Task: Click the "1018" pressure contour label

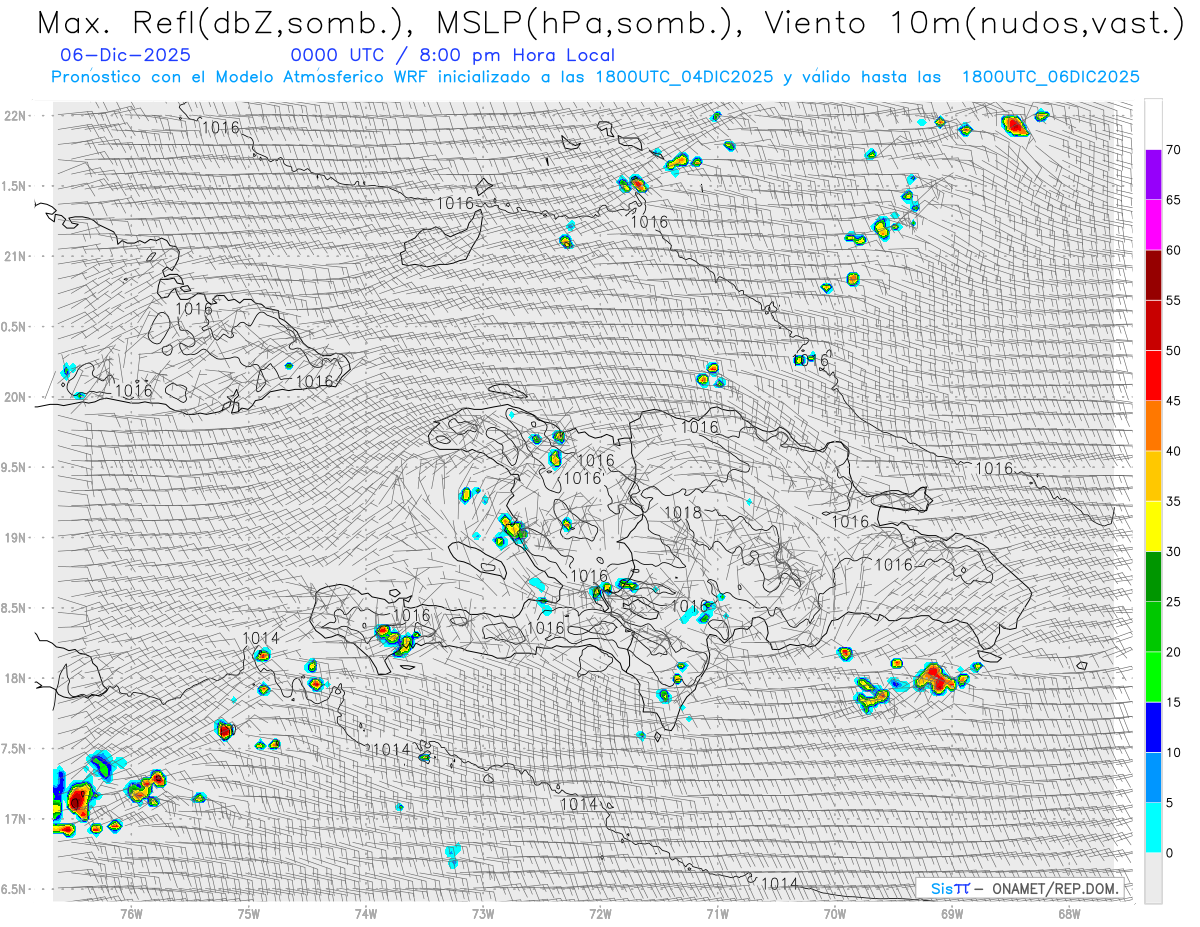Action: pyautogui.click(x=683, y=513)
